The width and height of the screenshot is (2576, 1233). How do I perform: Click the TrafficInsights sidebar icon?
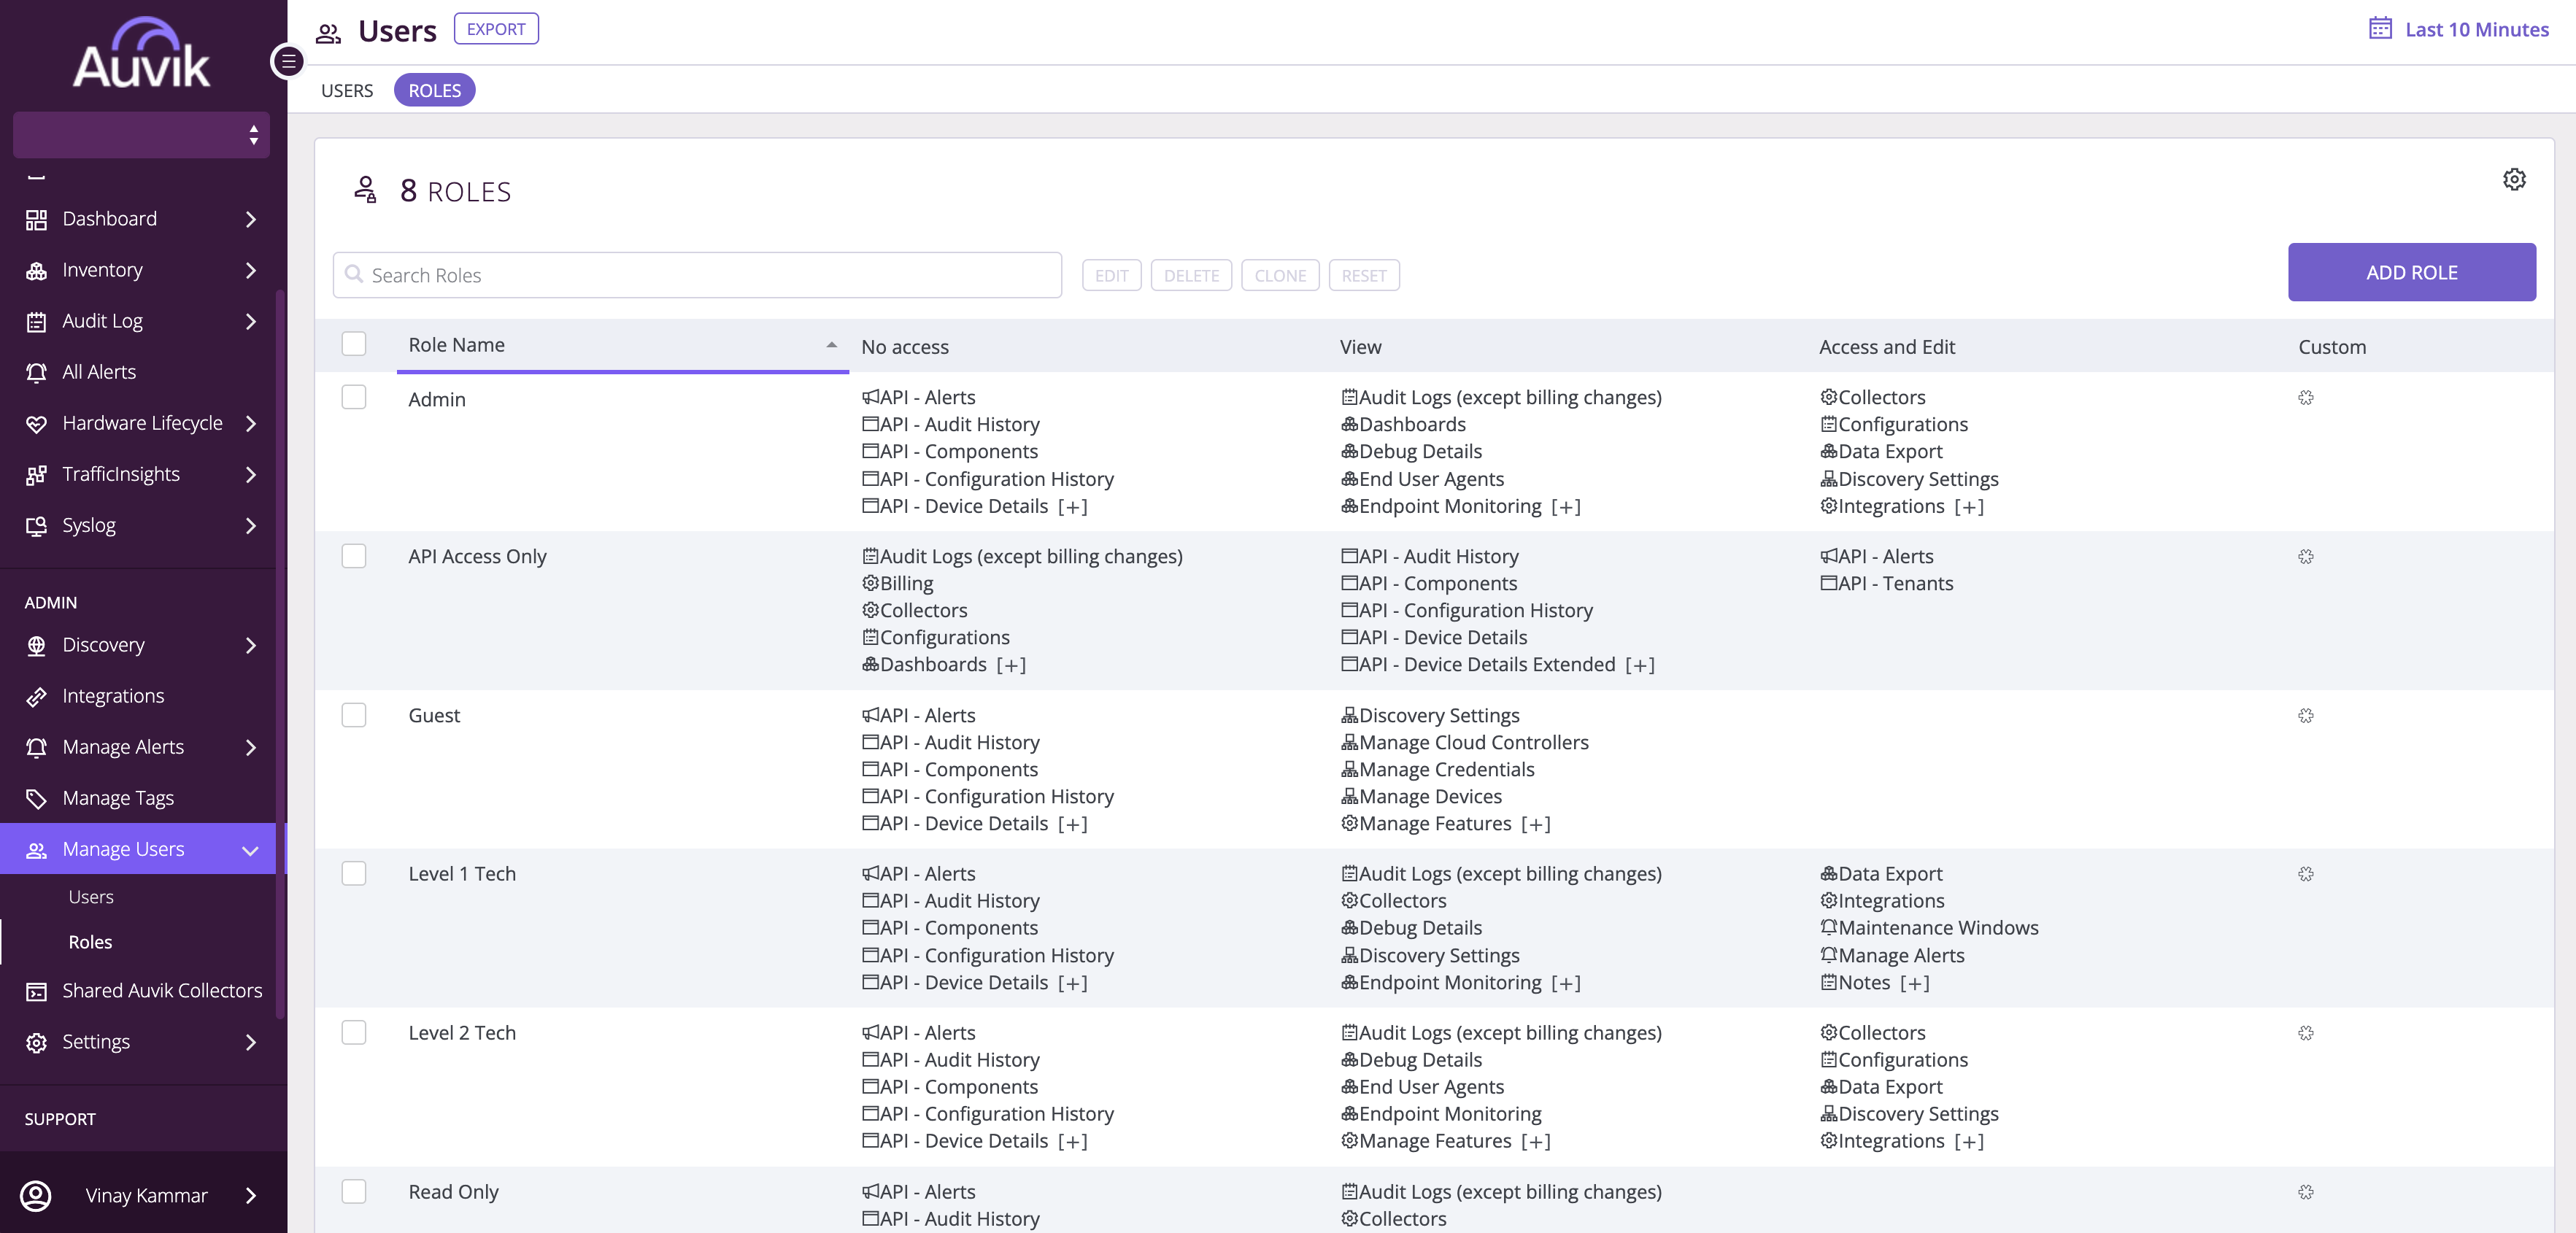(x=36, y=474)
